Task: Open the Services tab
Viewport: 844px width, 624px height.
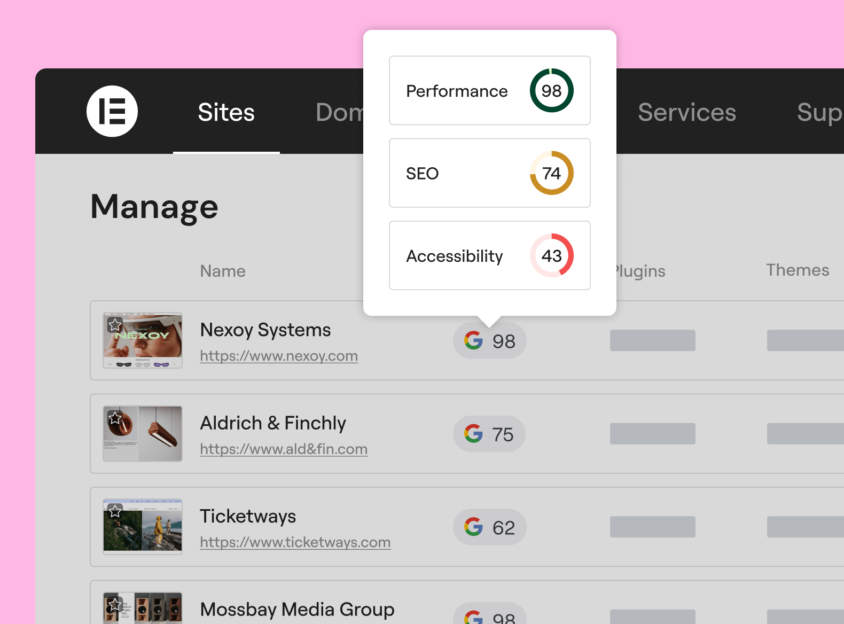Action: click(x=686, y=113)
